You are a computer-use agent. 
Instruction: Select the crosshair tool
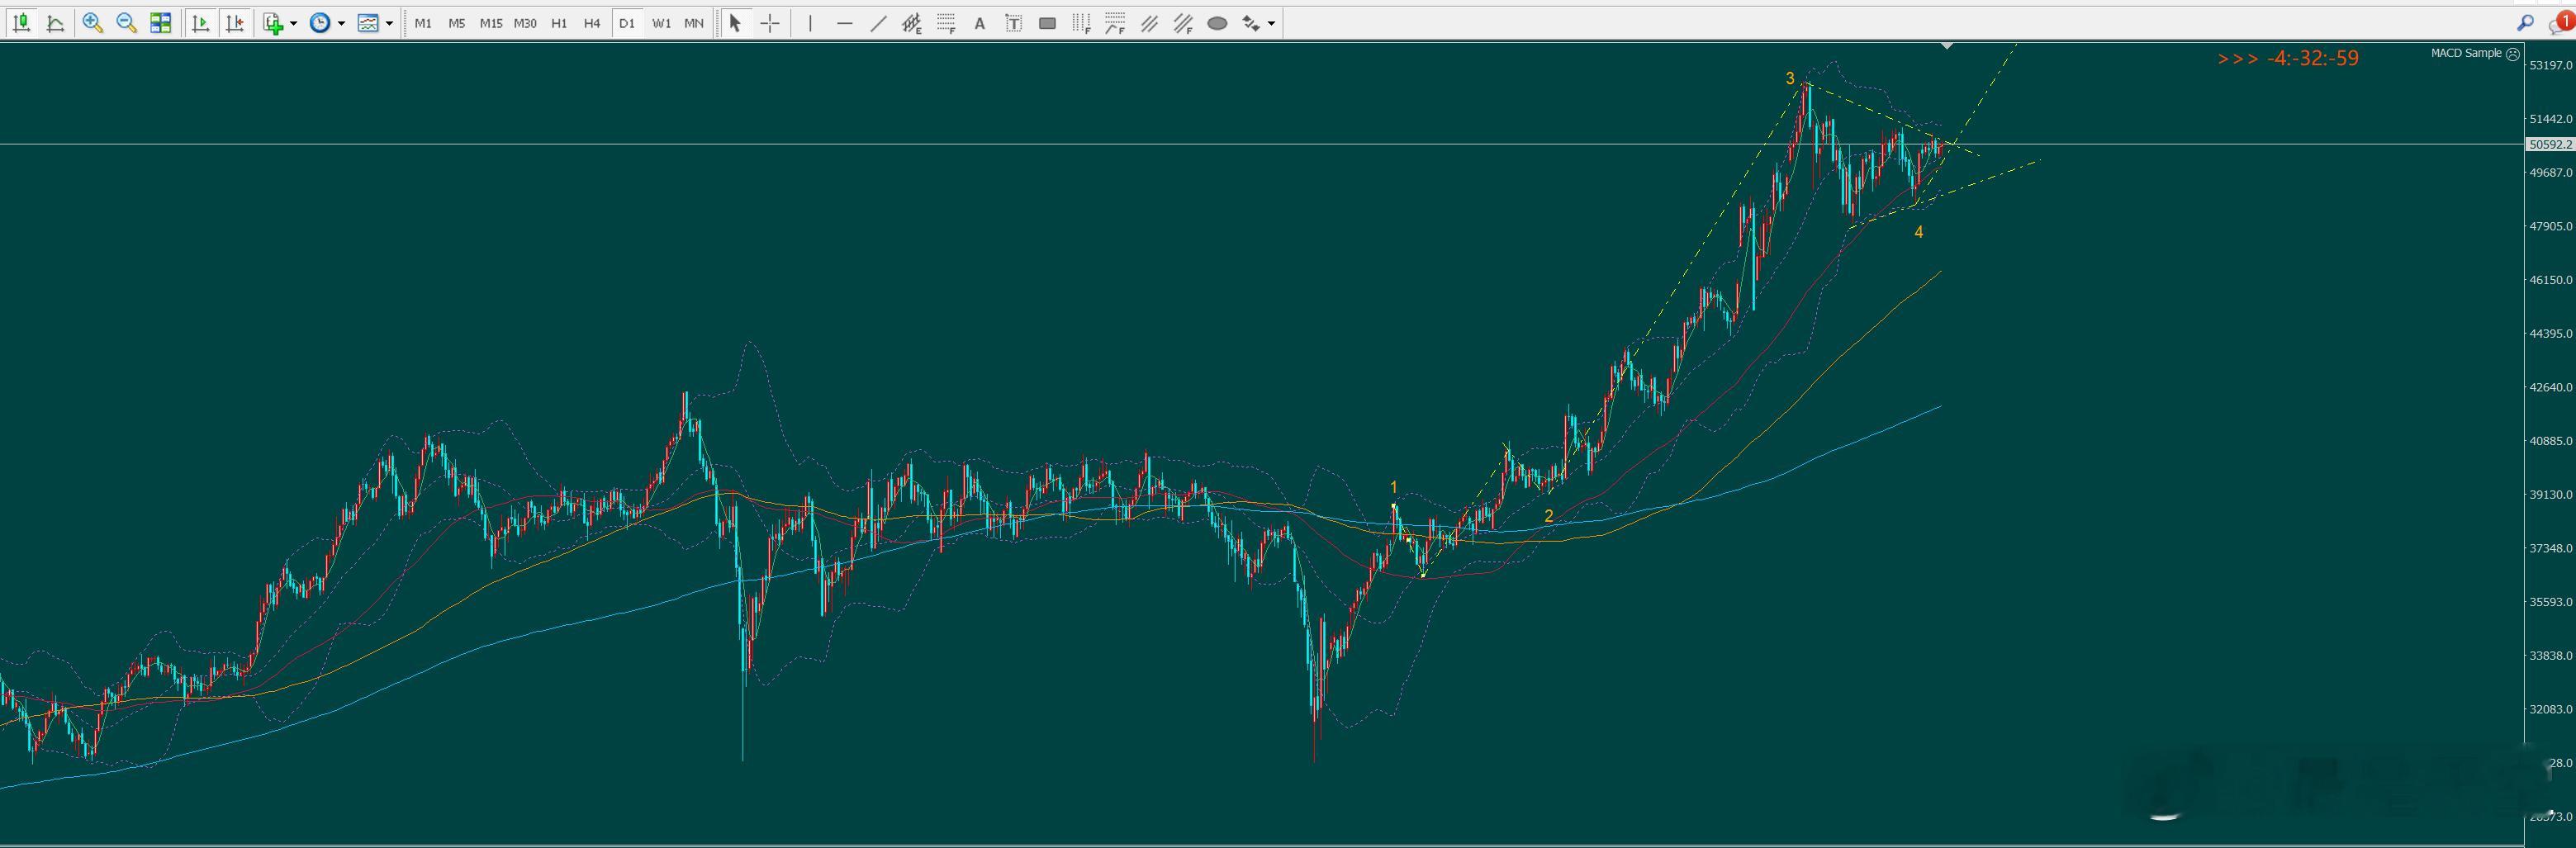[x=770, y=23]
